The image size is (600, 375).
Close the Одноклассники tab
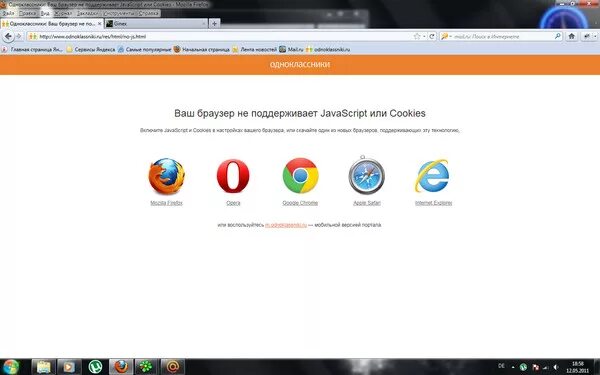click(99, 24)
